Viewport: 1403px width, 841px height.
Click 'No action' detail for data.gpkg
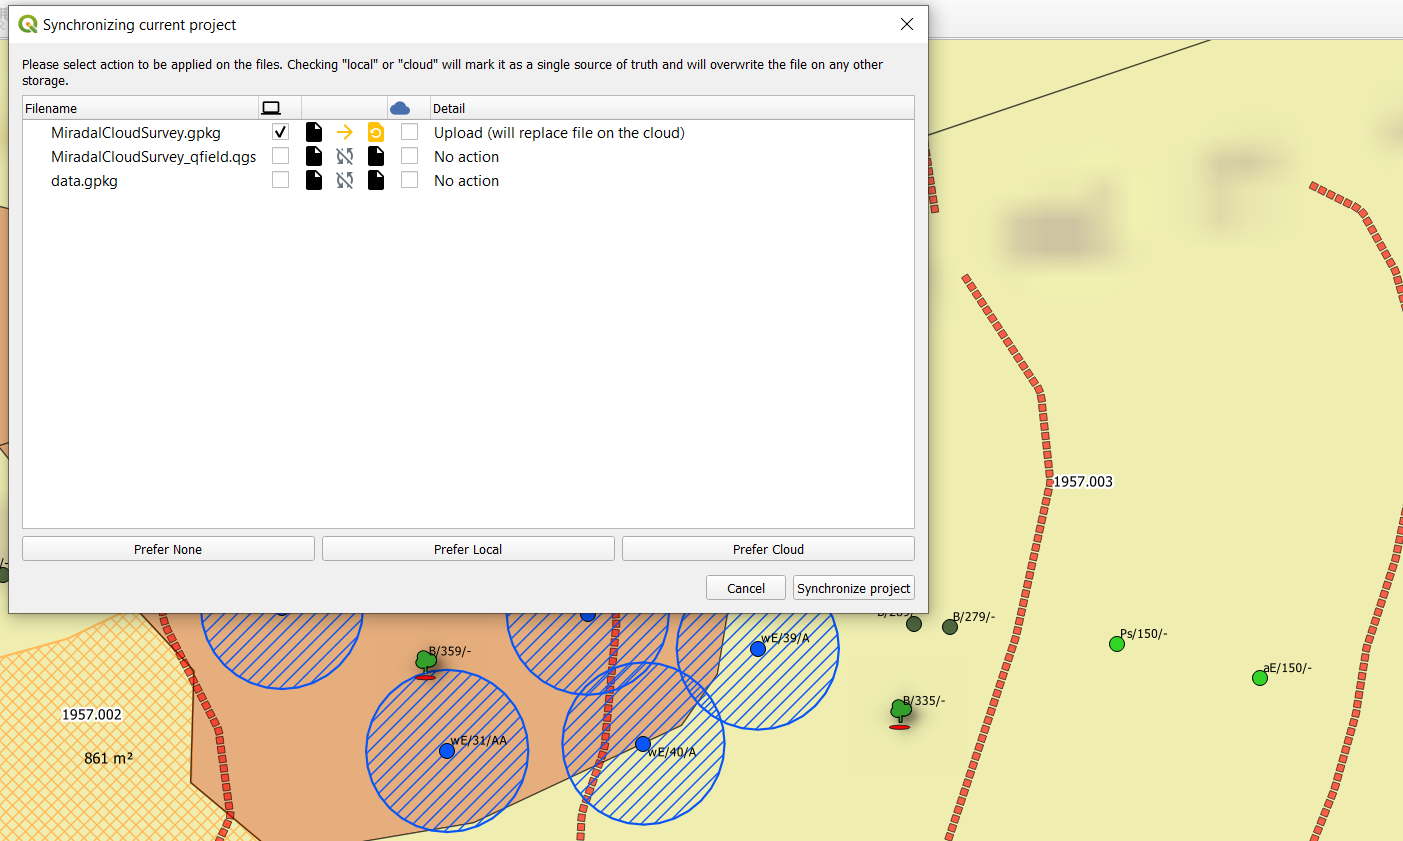pos(466,181)
